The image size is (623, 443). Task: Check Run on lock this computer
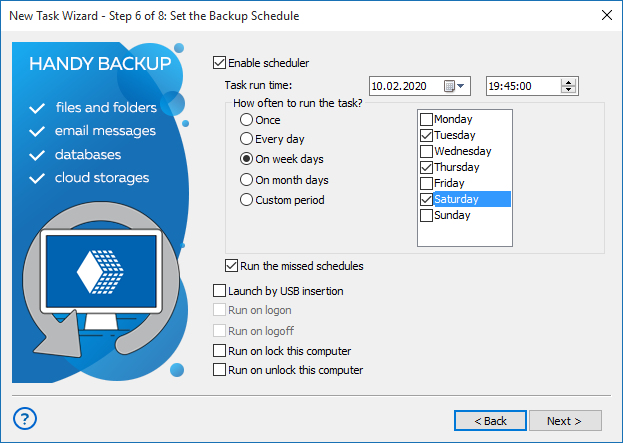[x=219, y=351]
